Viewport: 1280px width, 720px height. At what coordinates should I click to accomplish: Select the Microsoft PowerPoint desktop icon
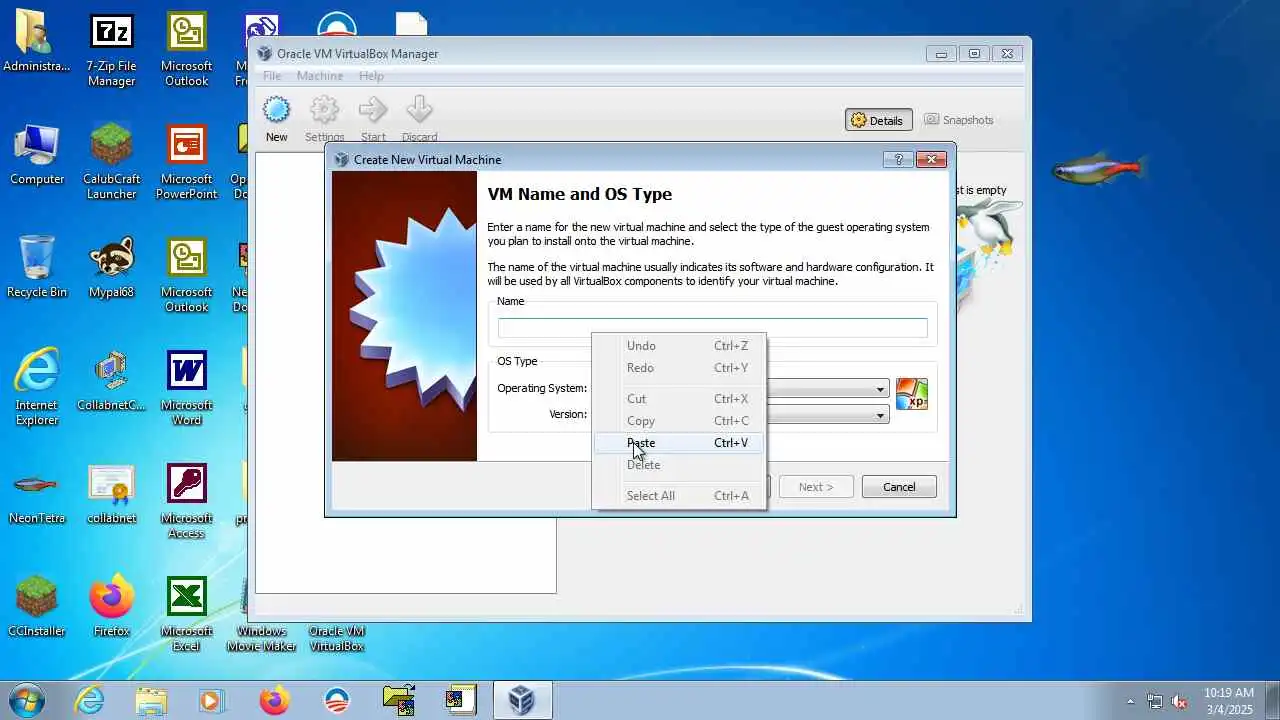(186, 162)
